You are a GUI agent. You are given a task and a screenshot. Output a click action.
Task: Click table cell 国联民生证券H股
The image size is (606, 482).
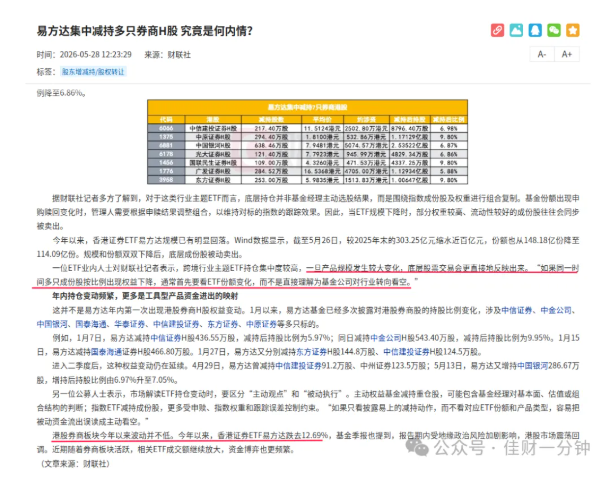click(213, 163)
